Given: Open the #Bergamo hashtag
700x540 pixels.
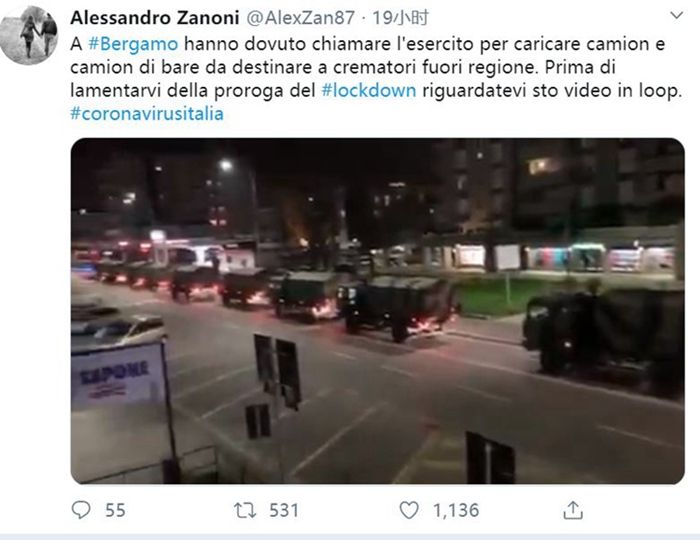Looking at the screenshot, I should [x=133, y=44].
